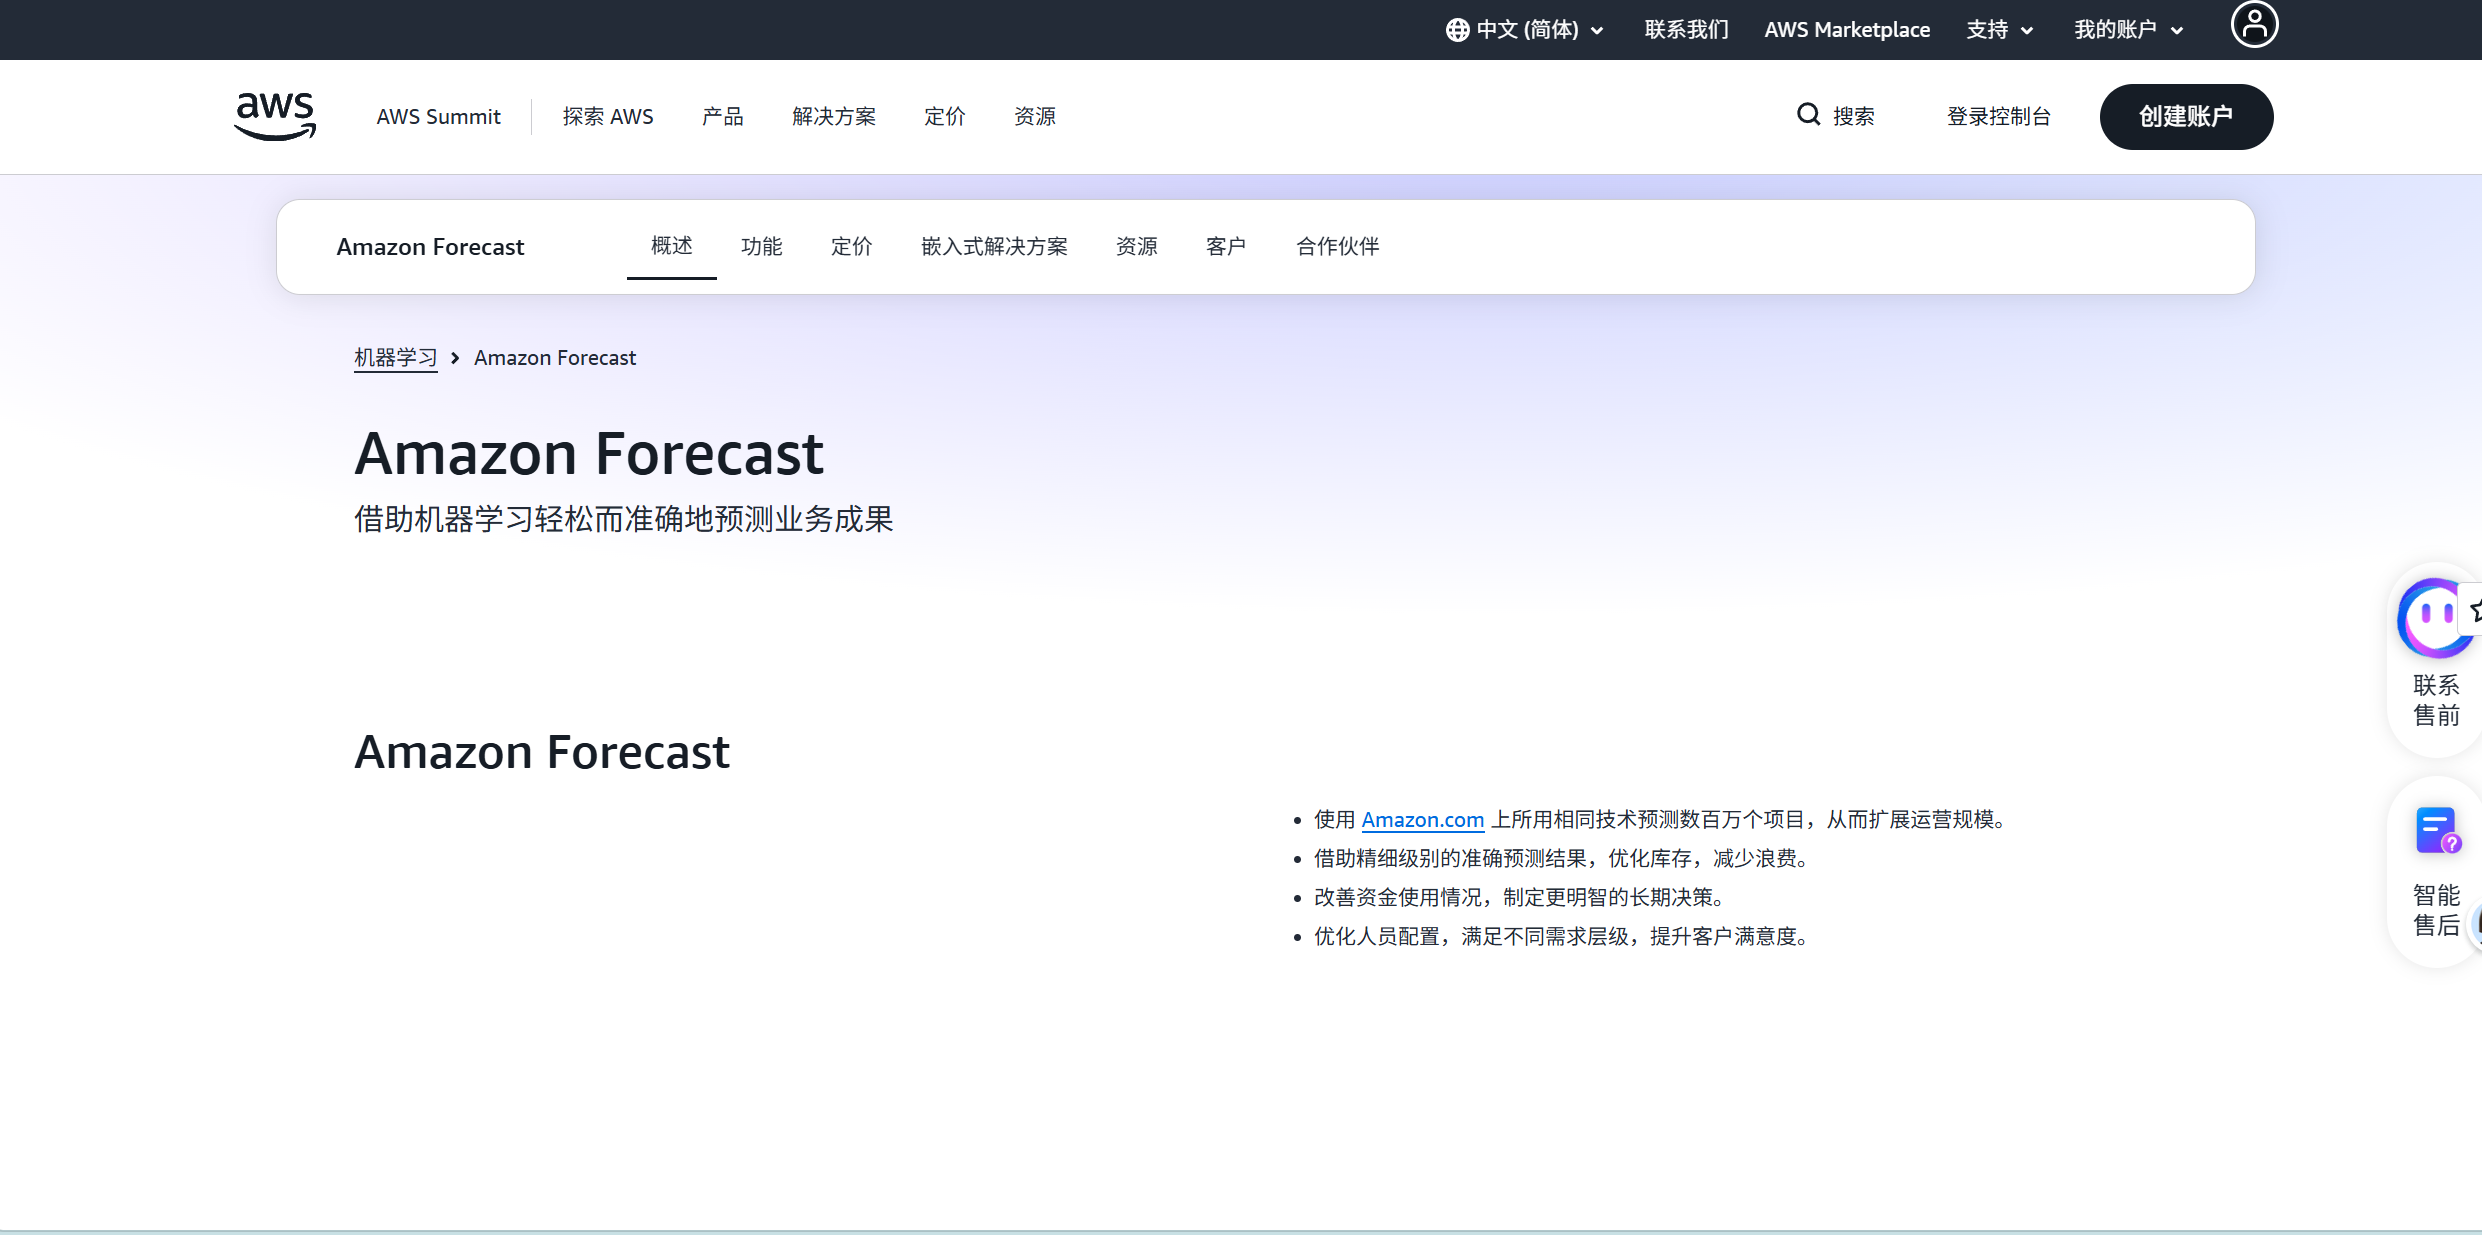This screenshot has height=1235, width=2482.
Task: Click the search magnifier icon
Action: pos(1808,115)
